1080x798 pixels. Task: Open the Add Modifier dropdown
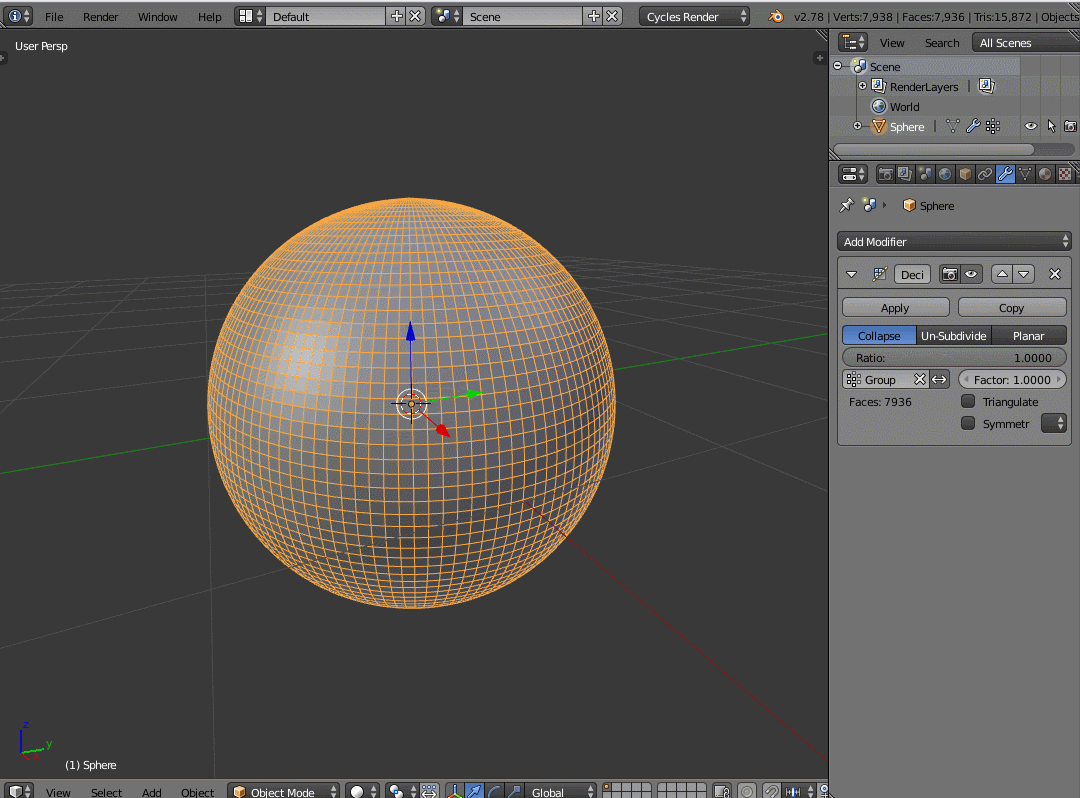tap(954, 241)
